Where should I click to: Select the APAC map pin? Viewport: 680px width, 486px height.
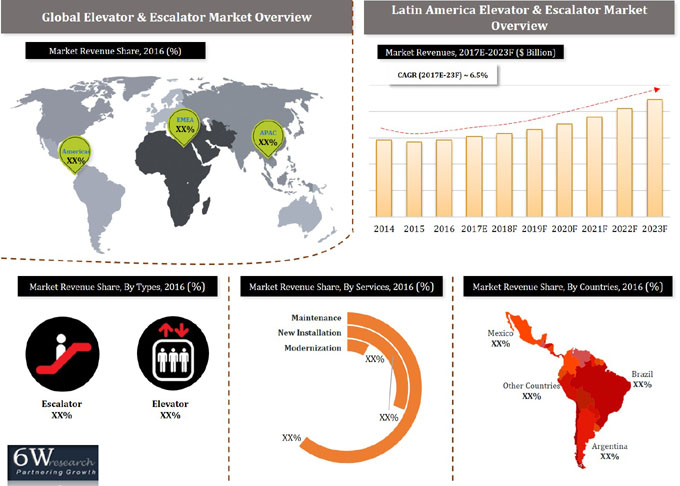click(268, 138)
